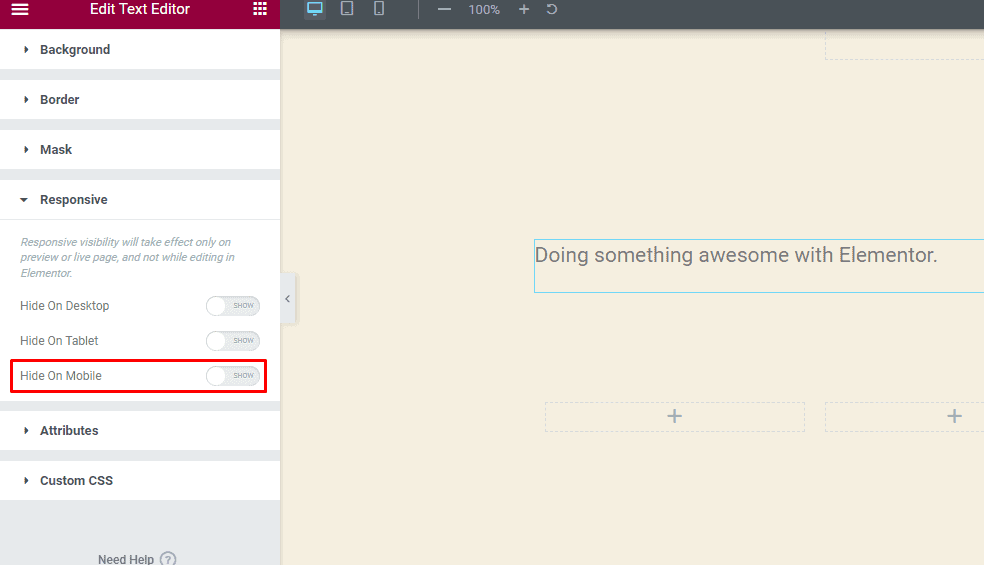Screen dimensions: 984x565
Task: Open the widgets grid icon
Action: [260, 9]
